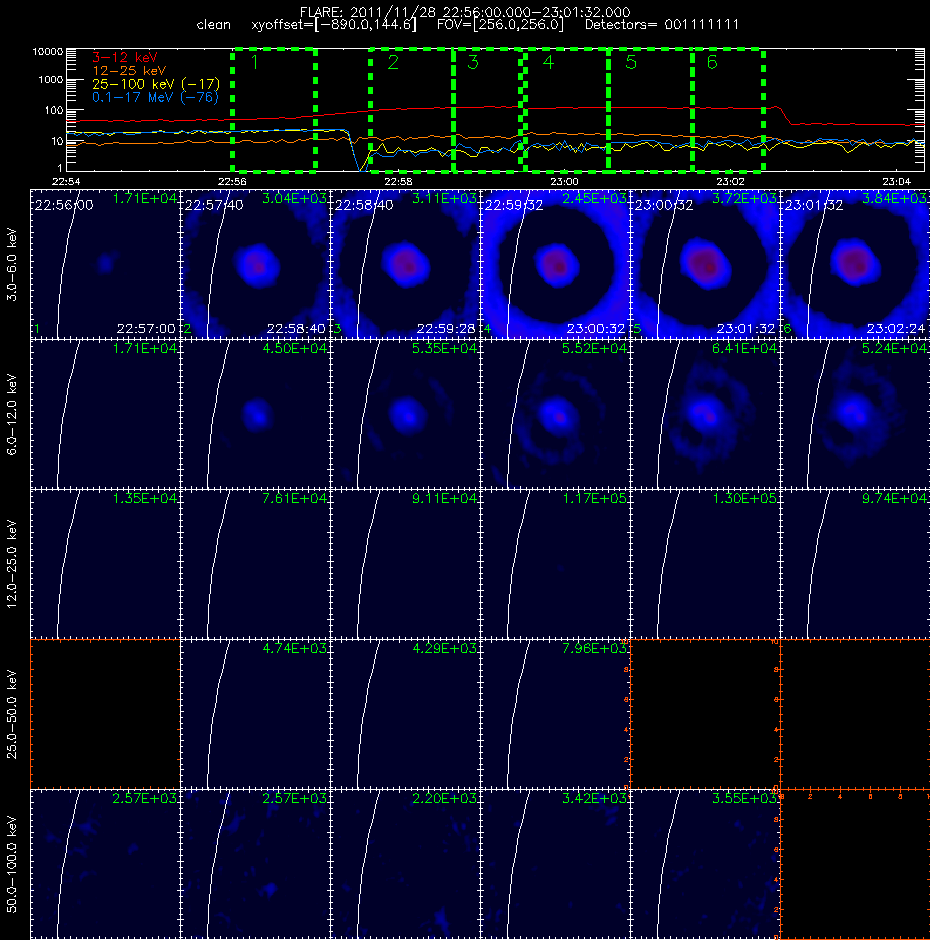Click peak value 1.30E+05
This screenshot has height=940, width=930.
click(744, 499)
